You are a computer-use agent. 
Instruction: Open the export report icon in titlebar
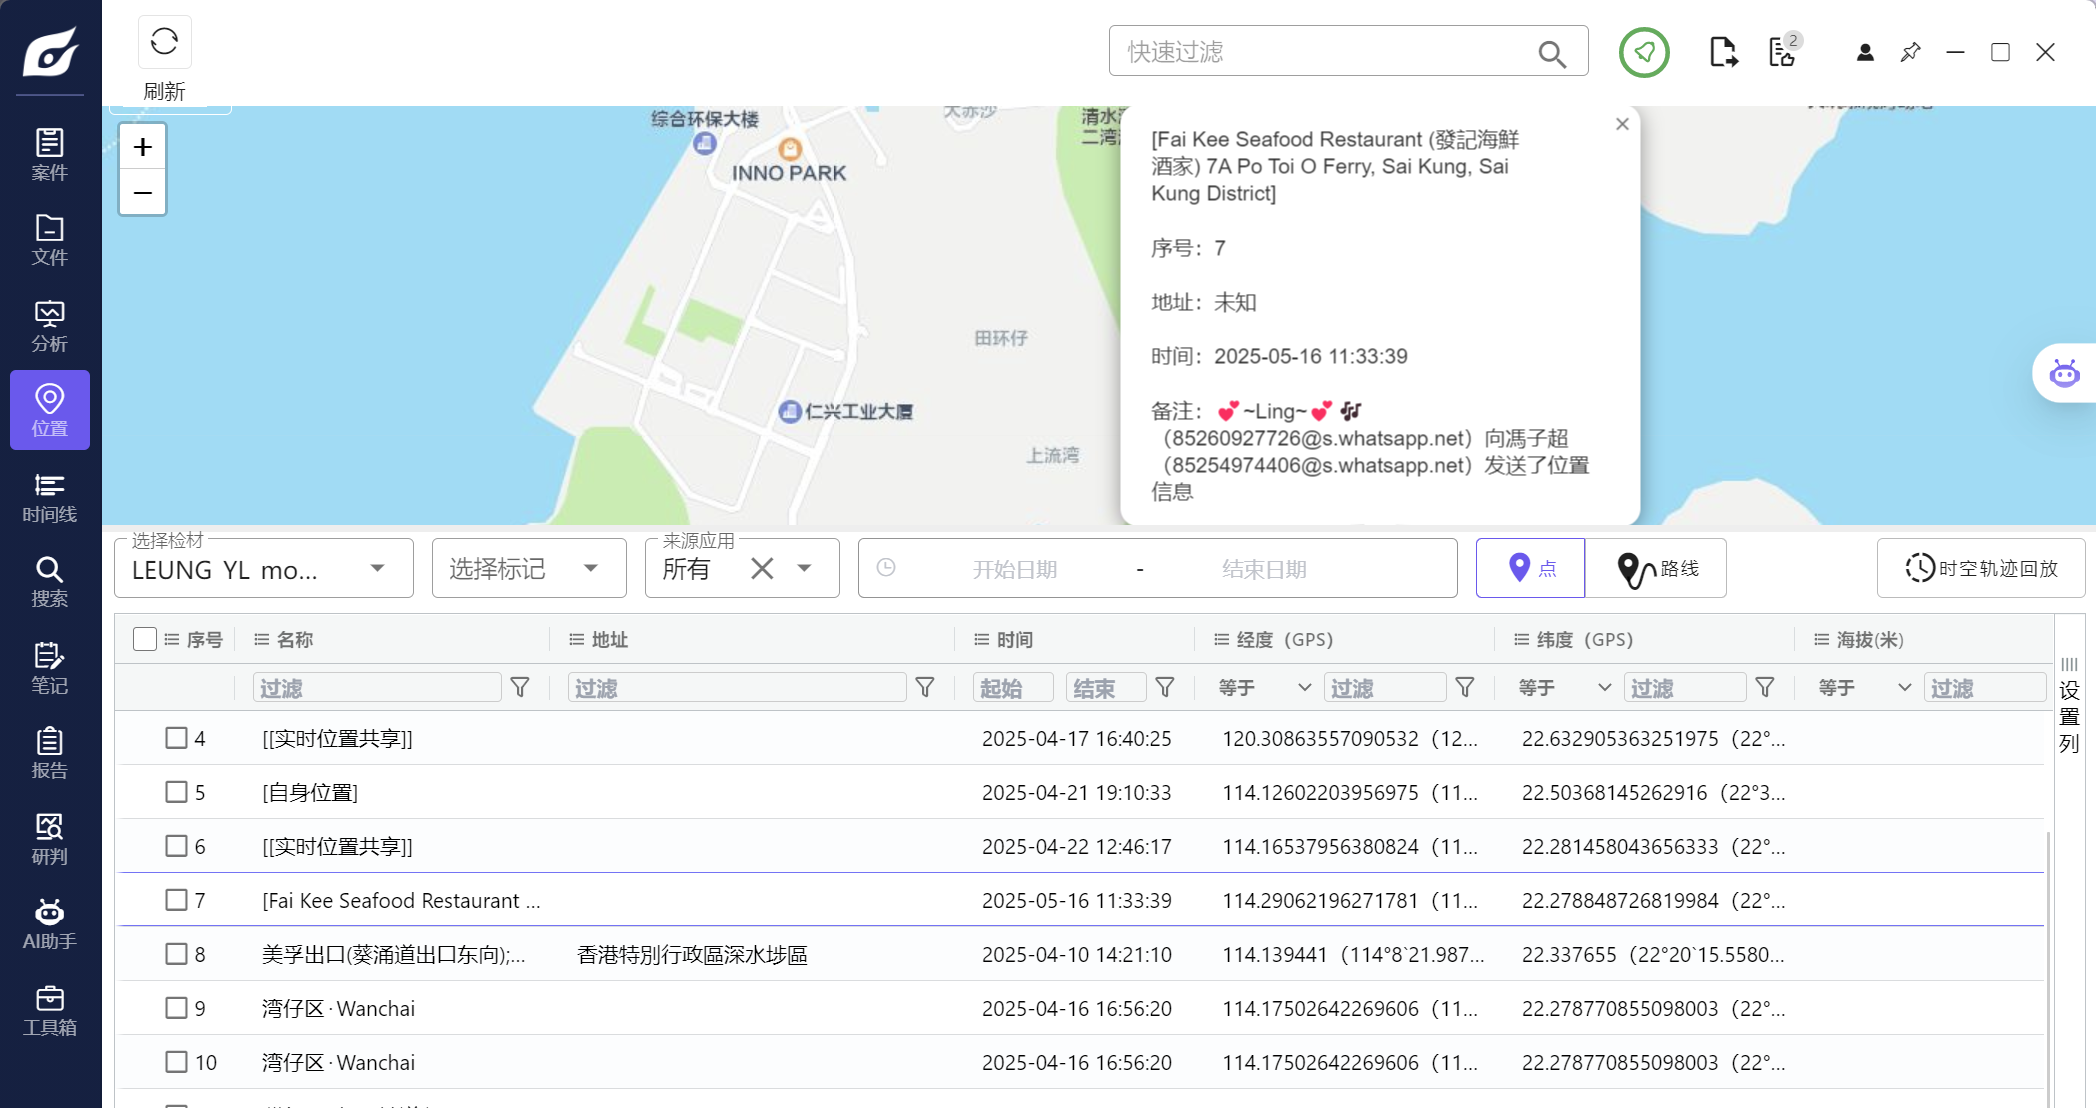[x=1723, y=53]
